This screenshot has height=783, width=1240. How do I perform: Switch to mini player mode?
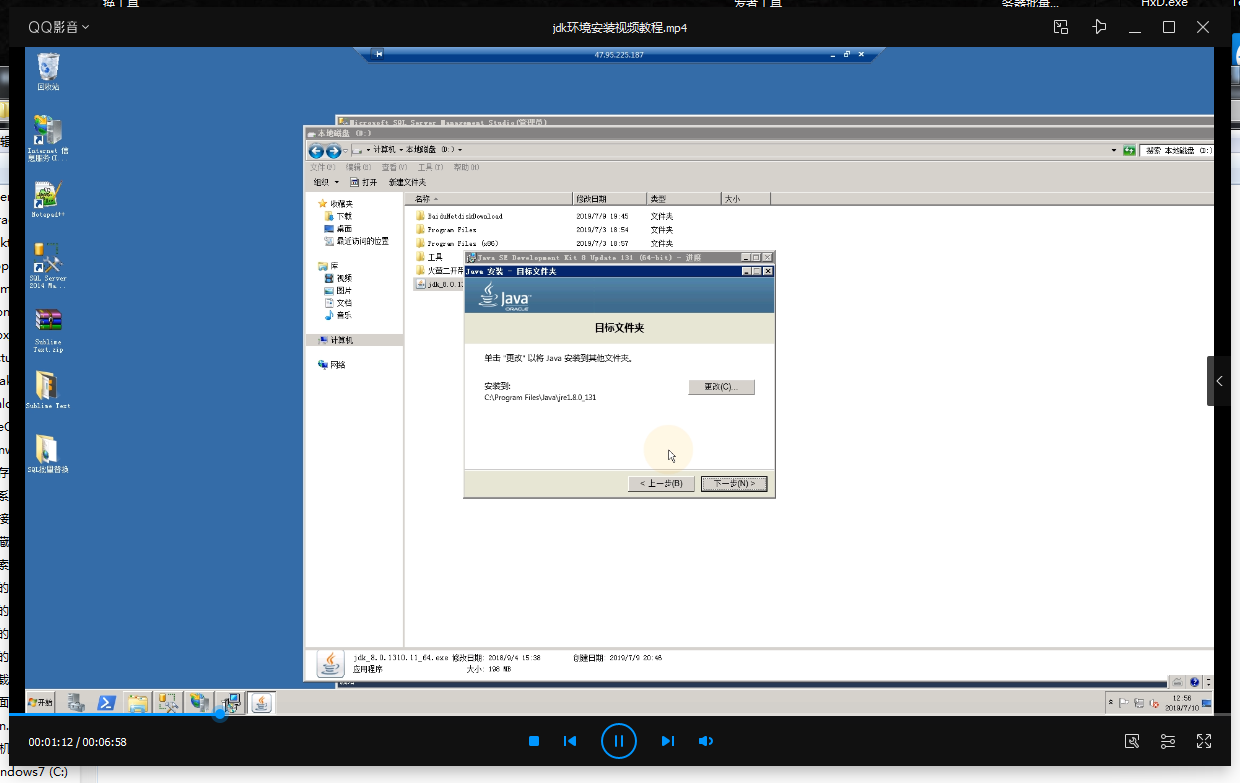tap(1061, 27)
